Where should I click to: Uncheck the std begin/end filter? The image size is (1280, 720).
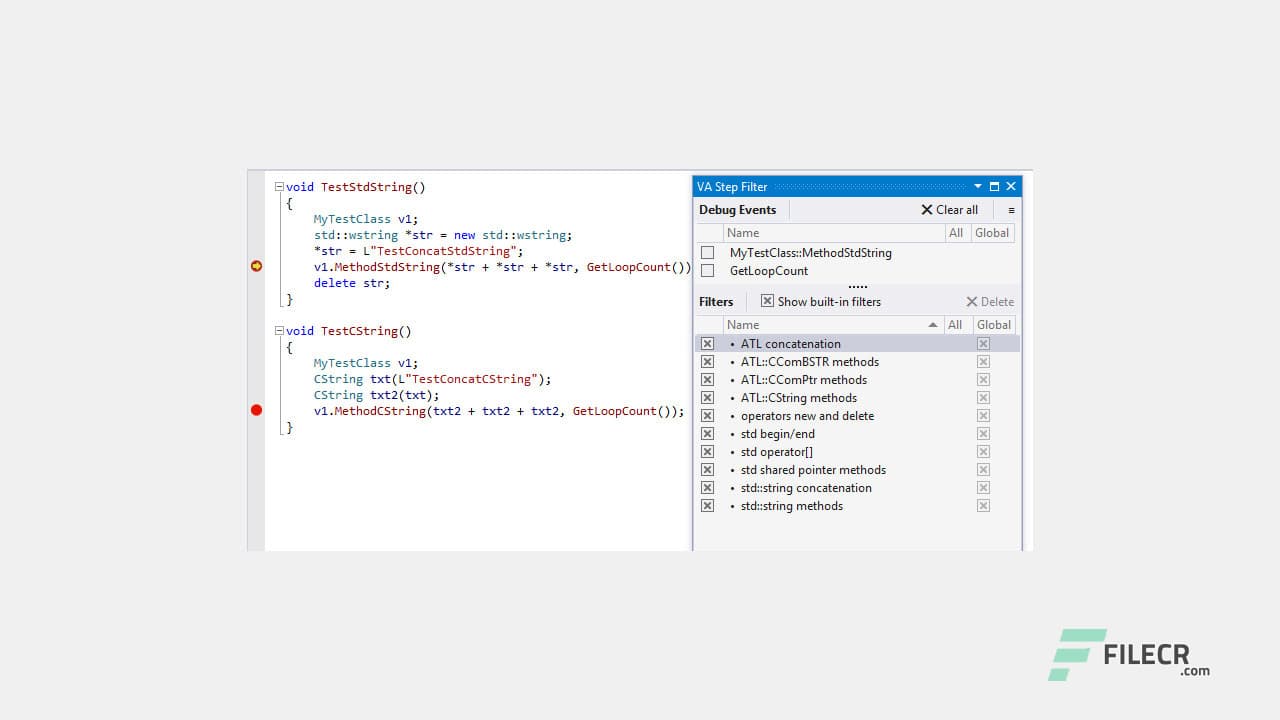point(708,434)
